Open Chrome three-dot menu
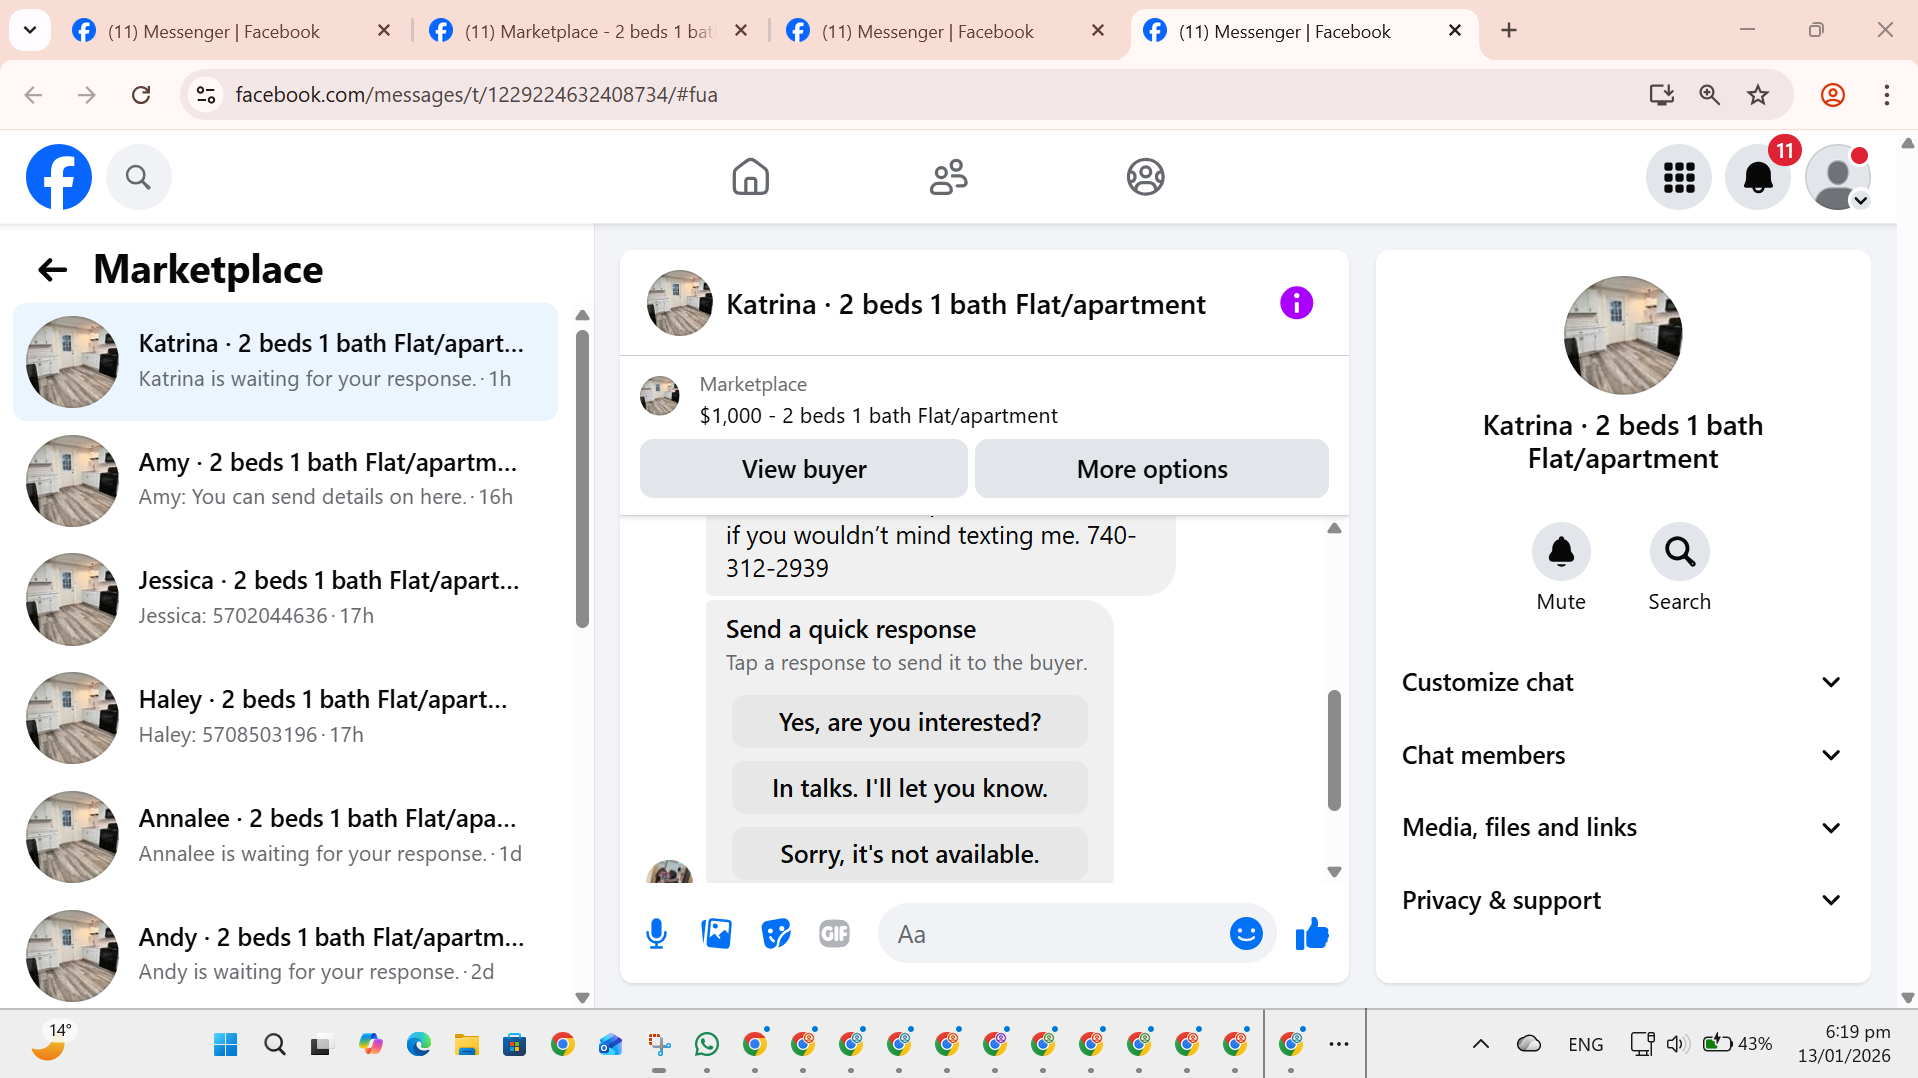The height and width of the screenshot is (1078, 1918). point(1886,95)
